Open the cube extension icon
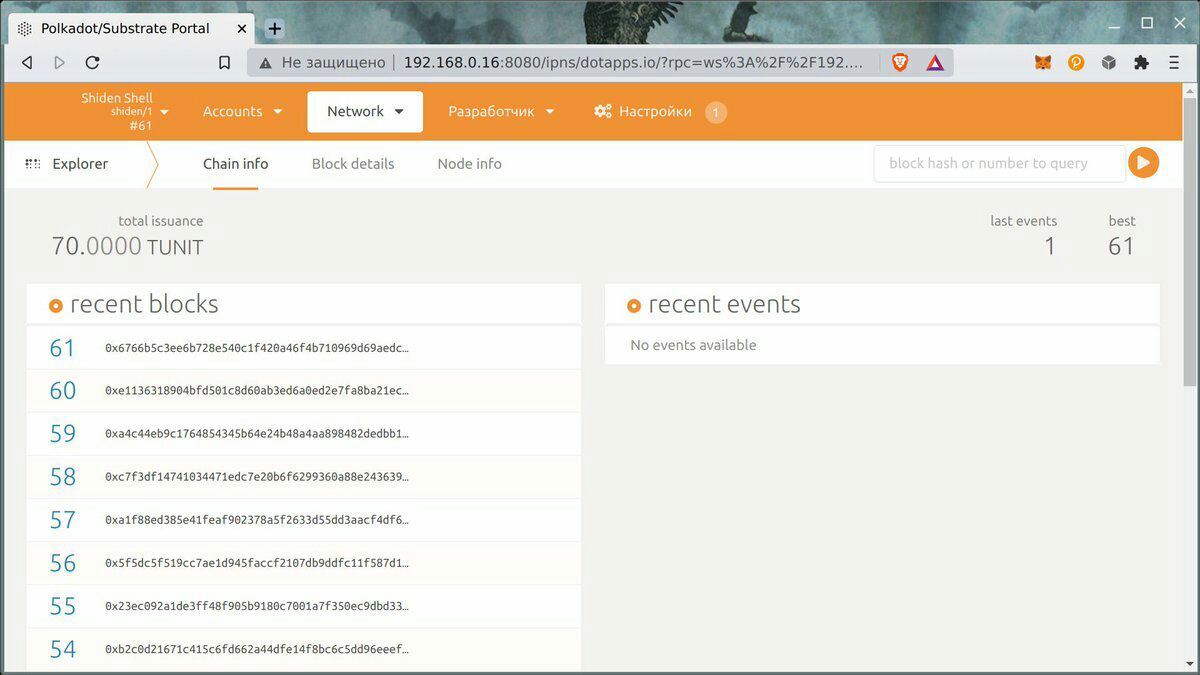 point(1109,62)
